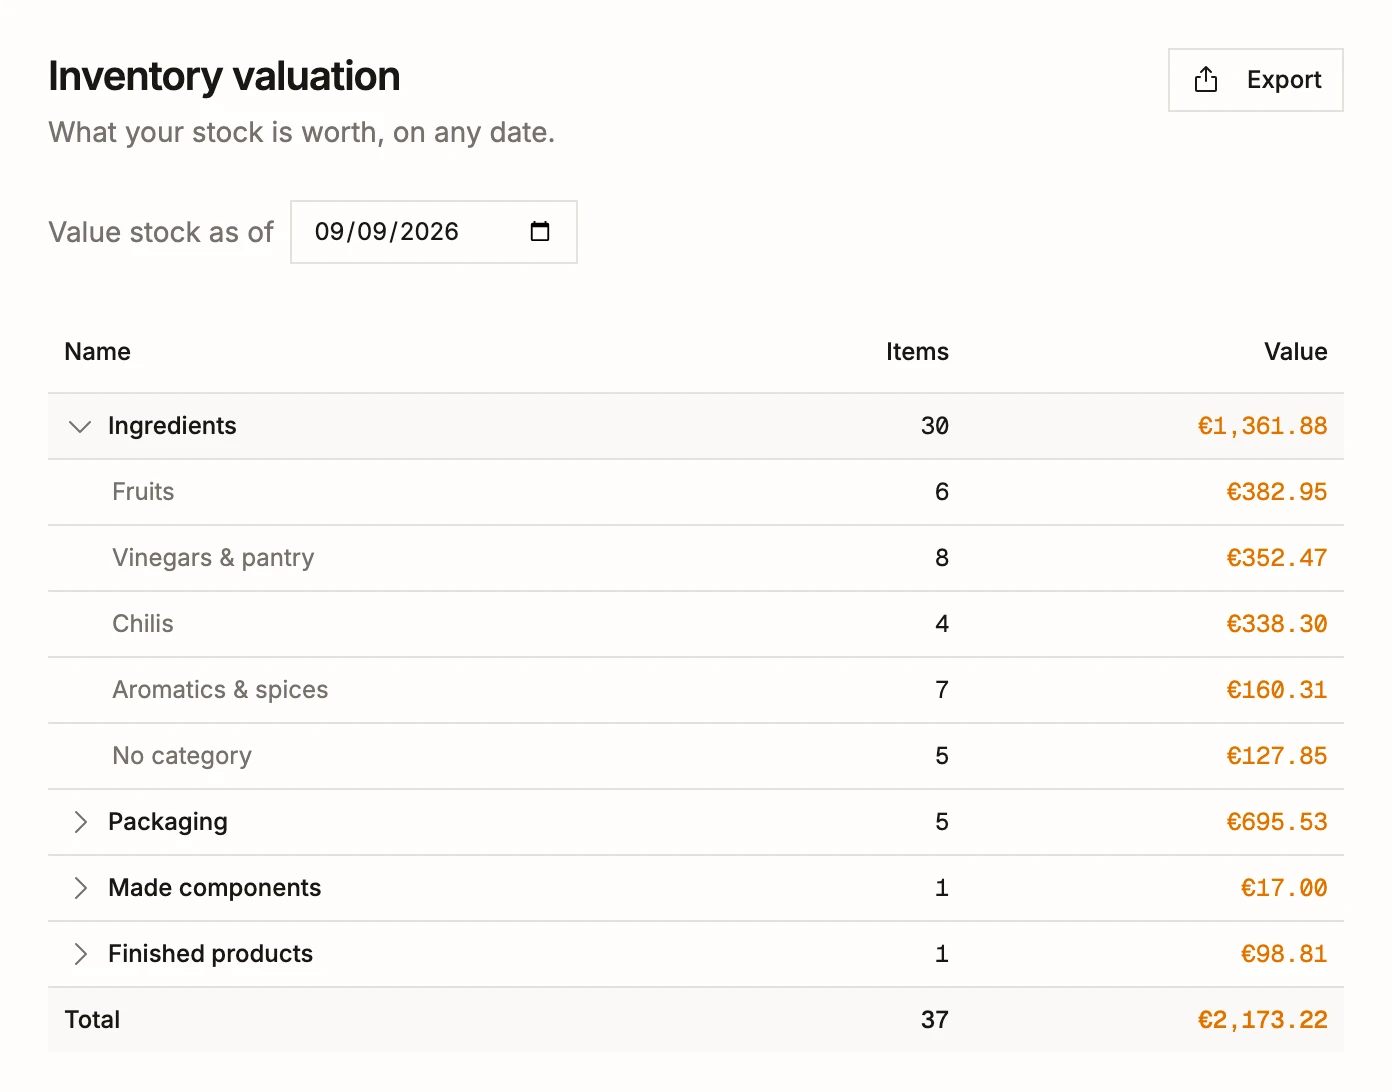Viewport: 1392px width, 1092px height.
Task: Click the 'Value stock as of' label
Action: [x=161, y=232]
